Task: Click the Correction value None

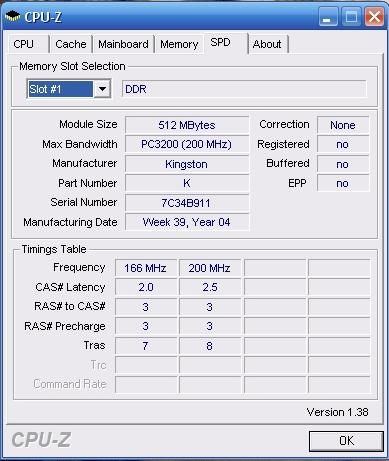Action: [343, 125]
